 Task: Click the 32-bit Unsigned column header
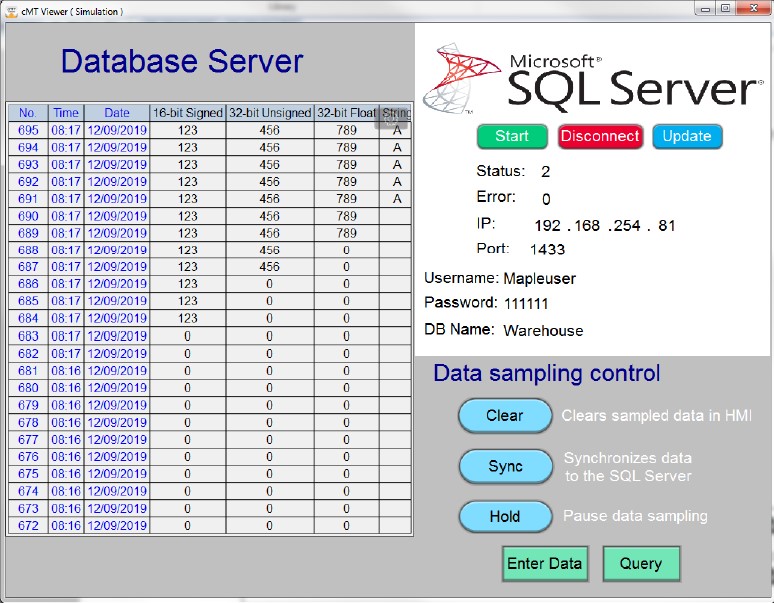270,113
